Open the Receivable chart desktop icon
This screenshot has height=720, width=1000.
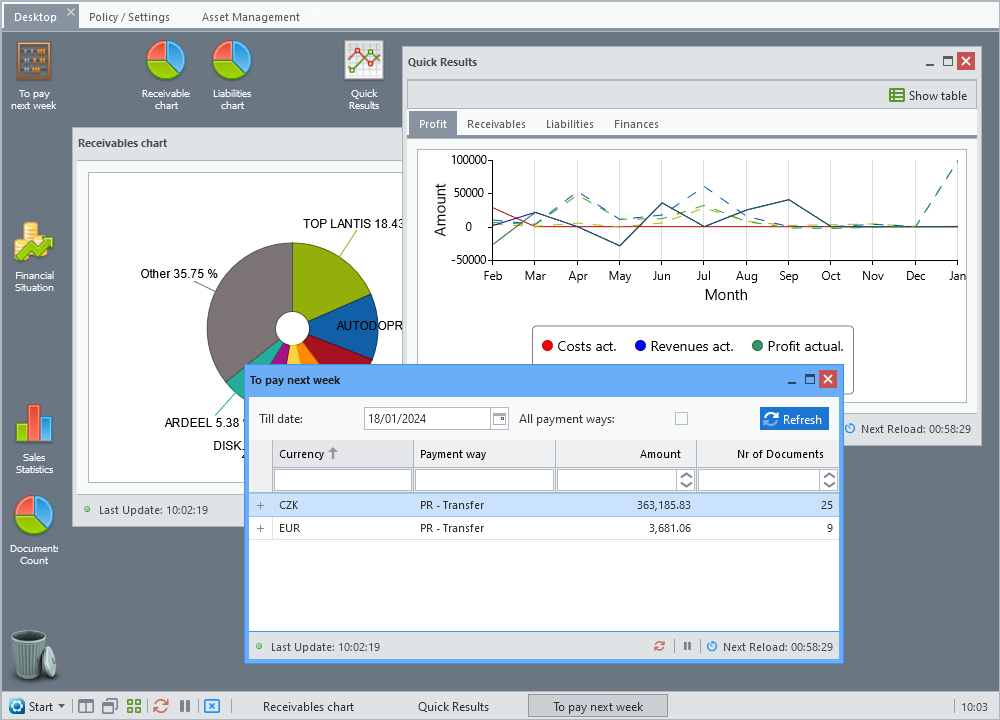(166, 75)
